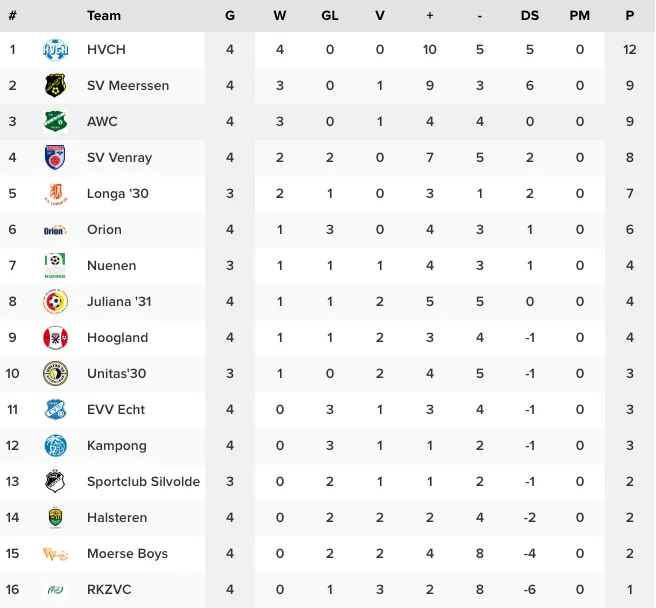This screenshot has width=656, height=608.
Task: Sort table by the P points column
Action: coord(629,15)
